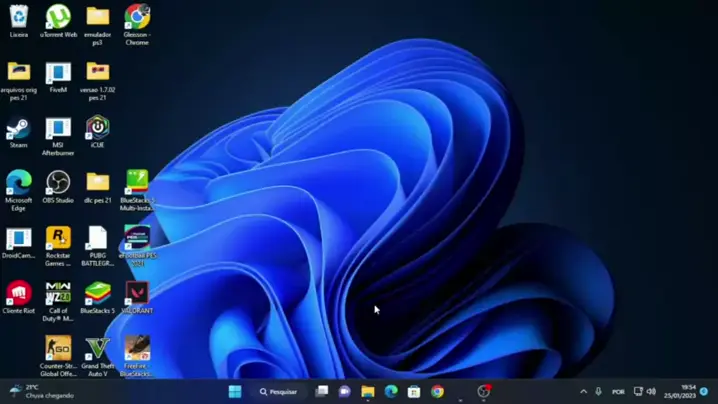
Task: Click the iCUE desktop shortcut
Action: pos(97,128)
